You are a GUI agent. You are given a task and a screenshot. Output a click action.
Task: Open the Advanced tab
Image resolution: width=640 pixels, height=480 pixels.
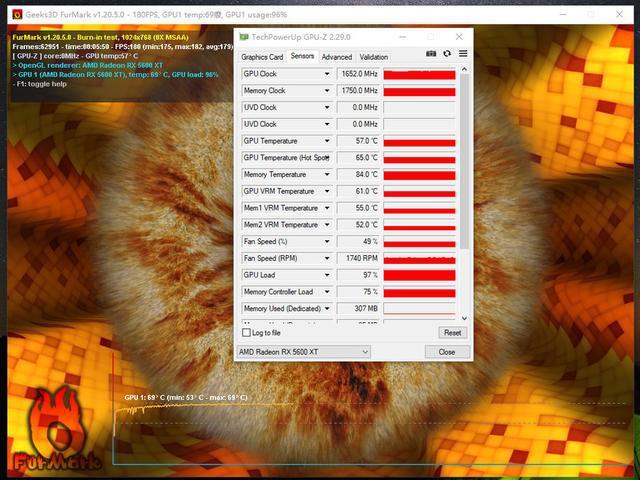[x=337, y=57]
